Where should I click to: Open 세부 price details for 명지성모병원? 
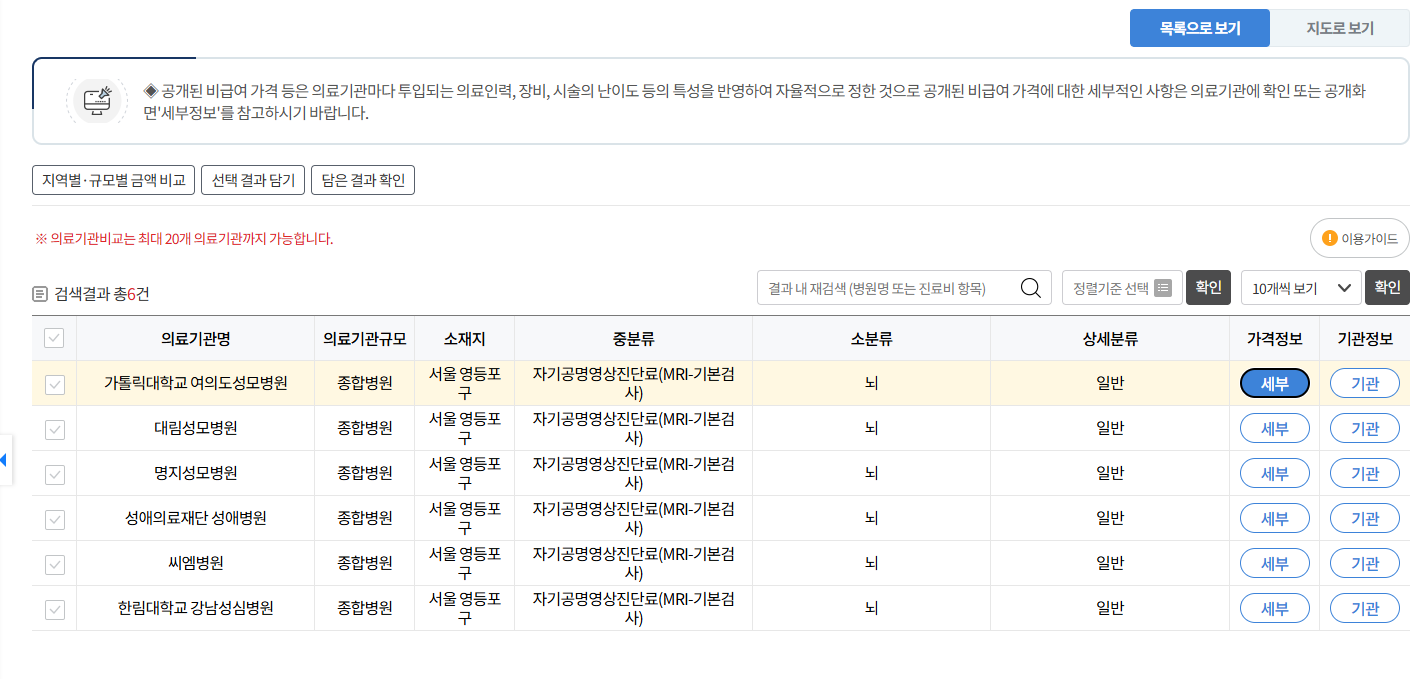[1274, 472]
